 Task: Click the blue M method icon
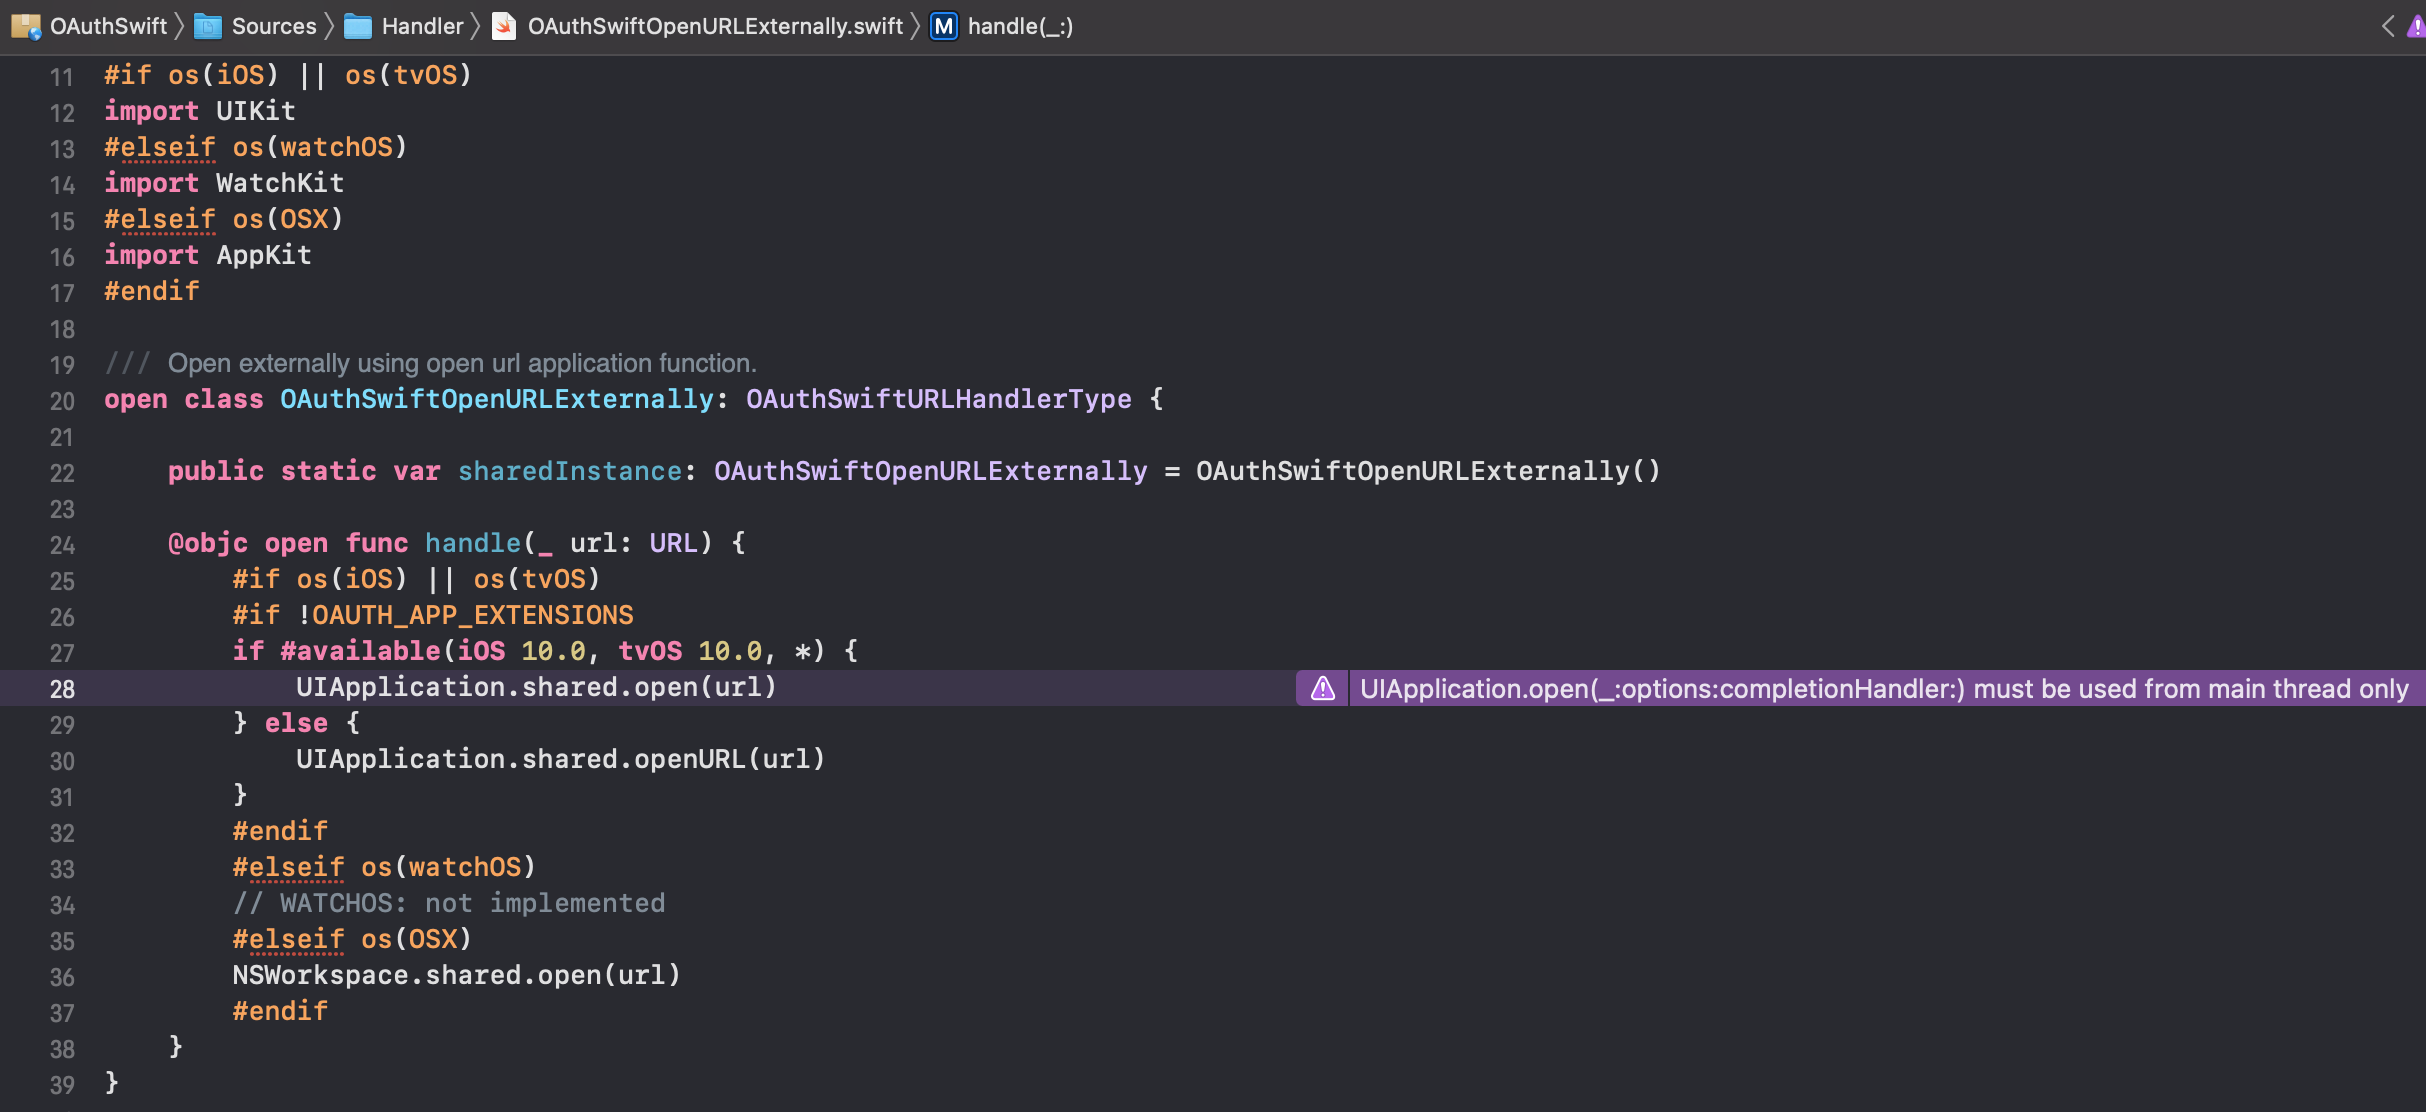pos(943,26)
